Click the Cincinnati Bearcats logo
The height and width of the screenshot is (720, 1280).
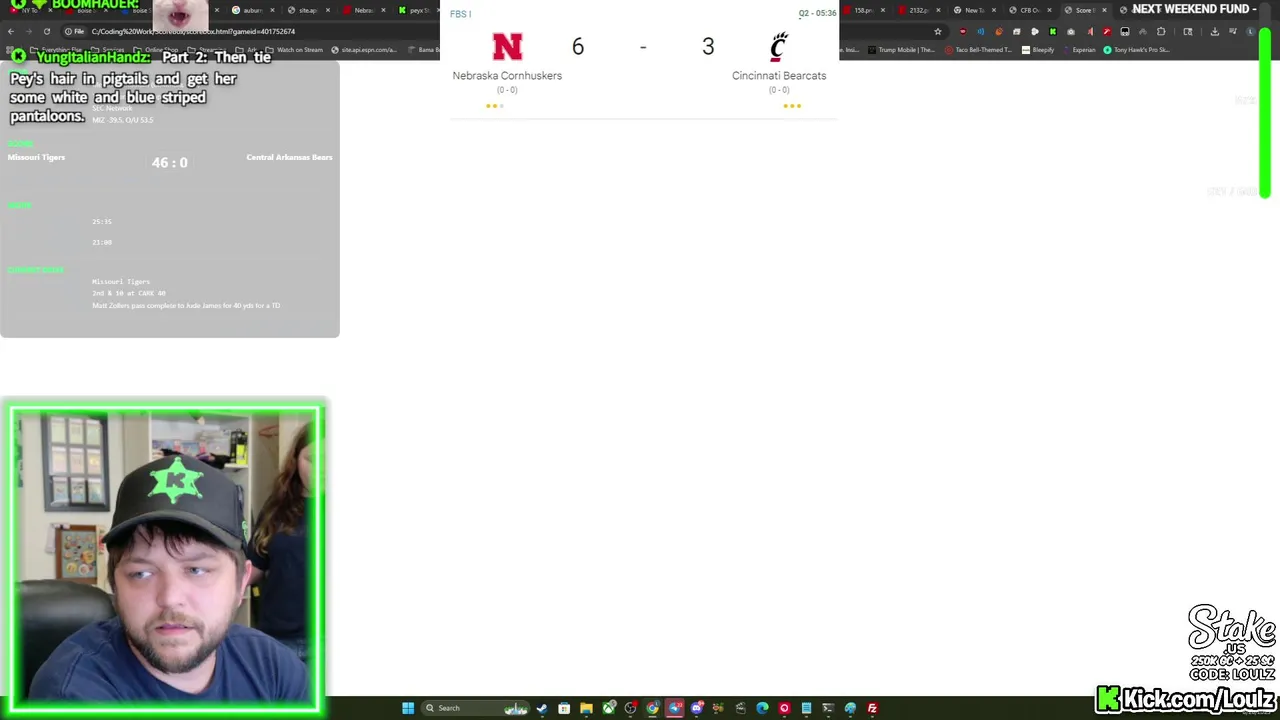pos(779,46)
